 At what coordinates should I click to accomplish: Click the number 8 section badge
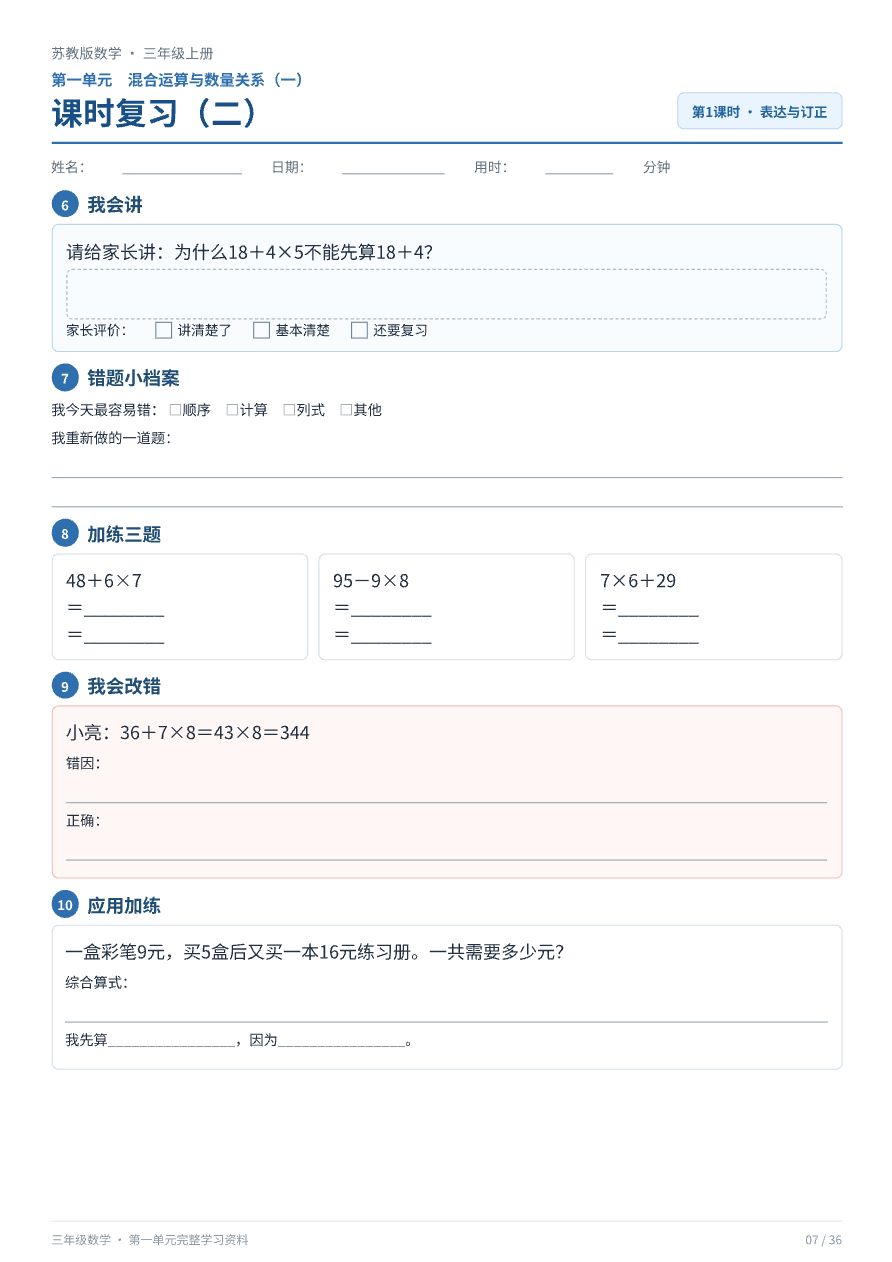(65, 534)
